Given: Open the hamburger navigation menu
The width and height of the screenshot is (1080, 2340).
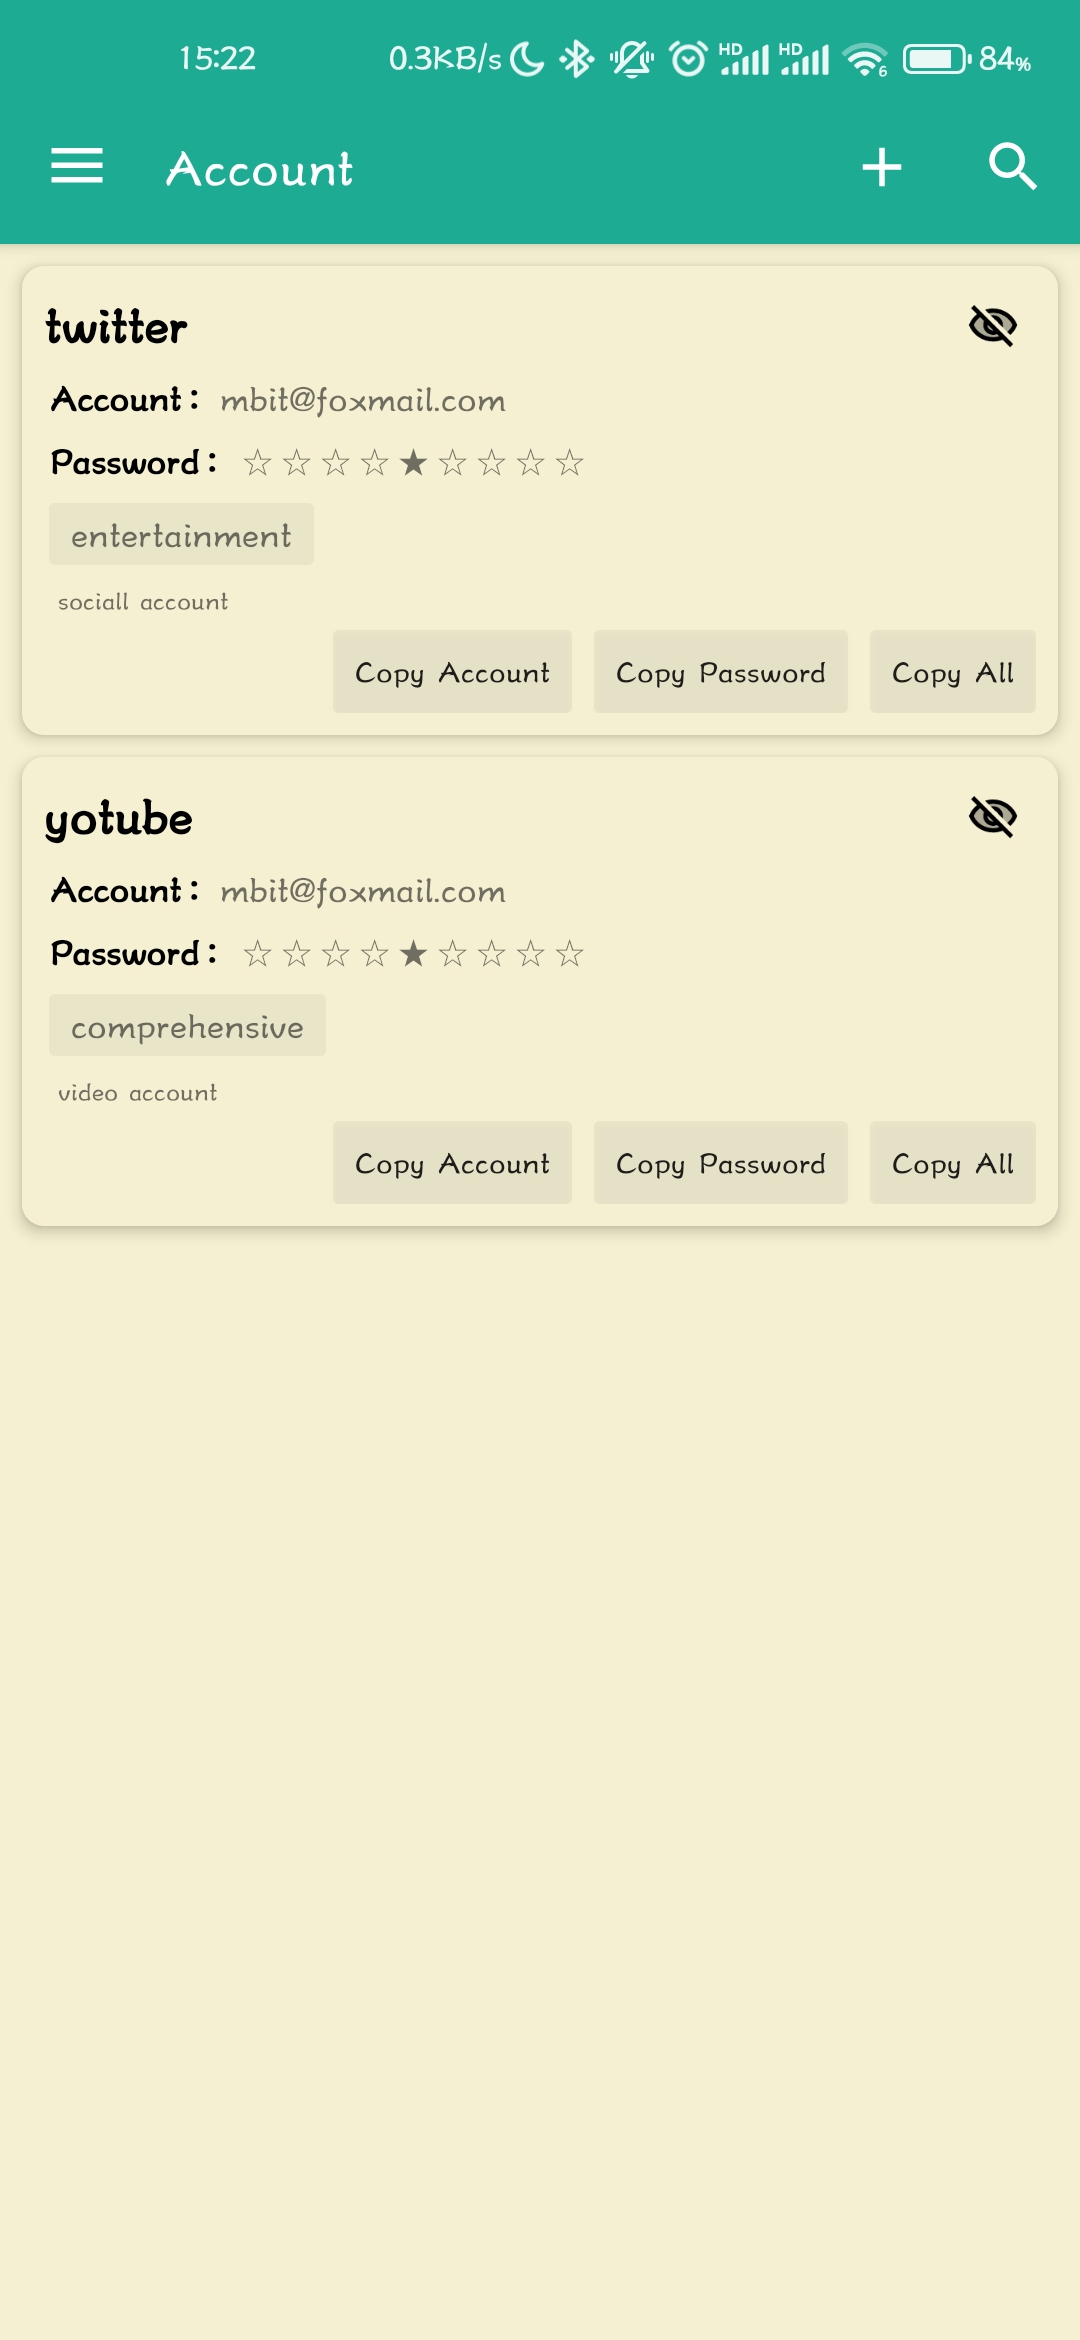Looking at the screenshot, I should (x=77, y=166).
